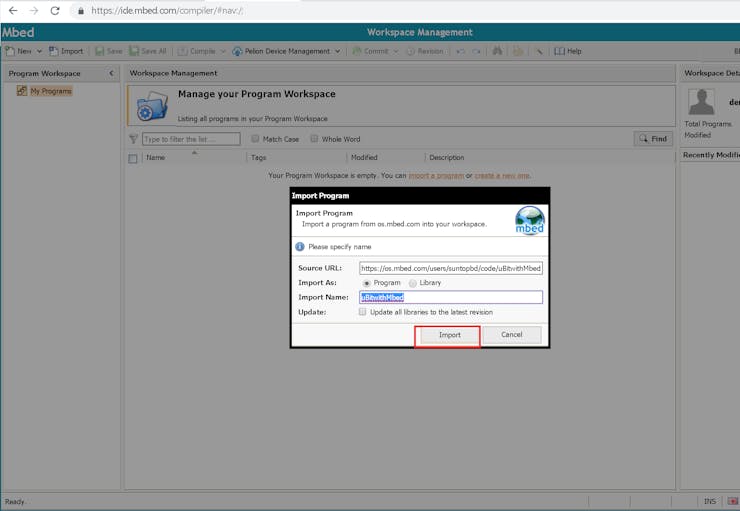Image resolution: width=740 pixels, height=511 pixels.
Task: Sort by the Tags column header
Action: point(259,158)
